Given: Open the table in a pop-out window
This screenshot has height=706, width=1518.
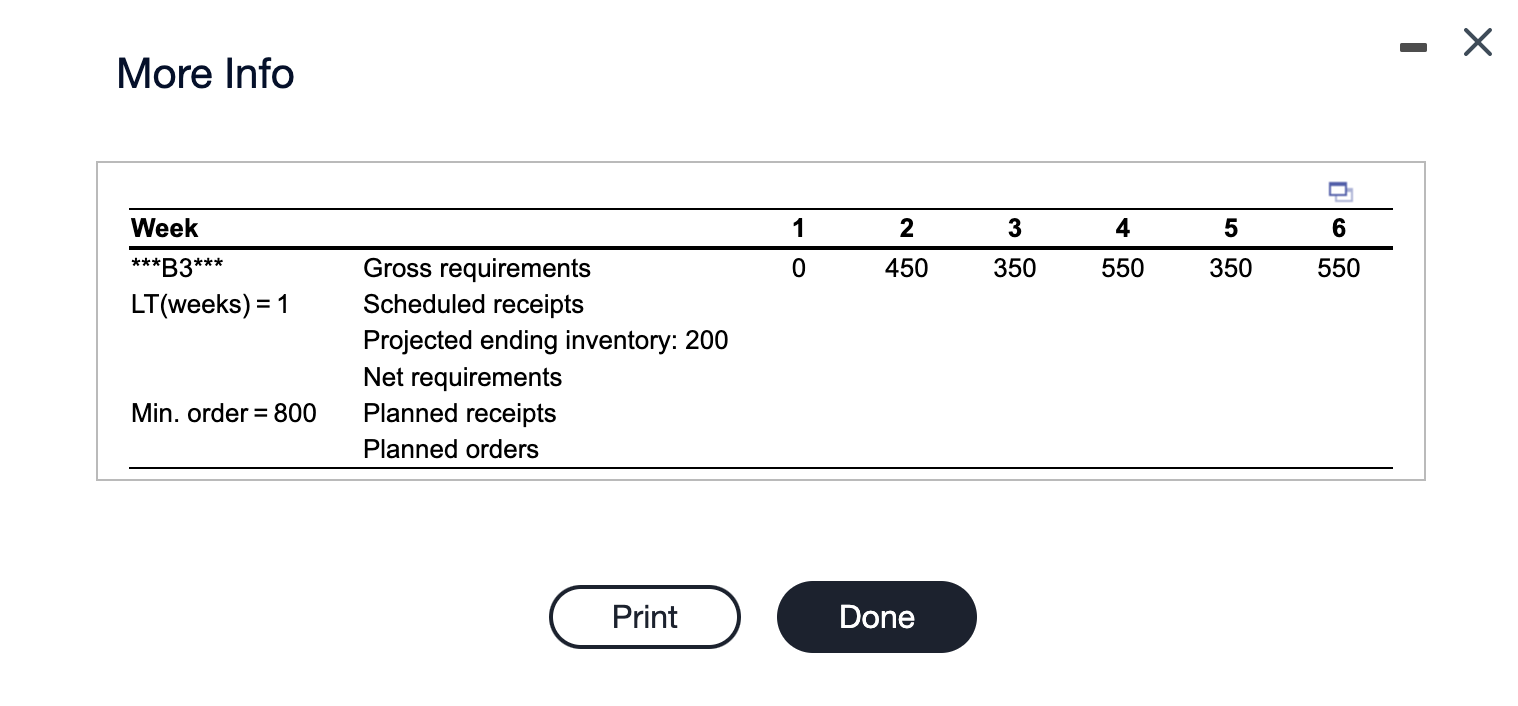Looking at the screenshot, I should tap(1340, 192).
